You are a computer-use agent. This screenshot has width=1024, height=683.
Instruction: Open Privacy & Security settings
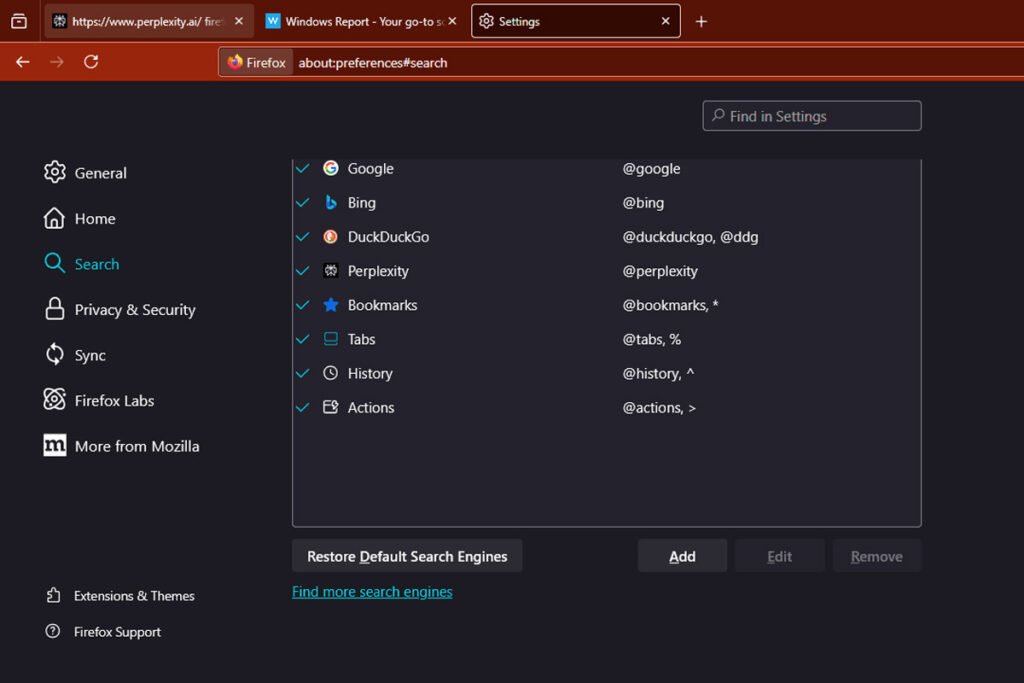click(x=120, y=310)
